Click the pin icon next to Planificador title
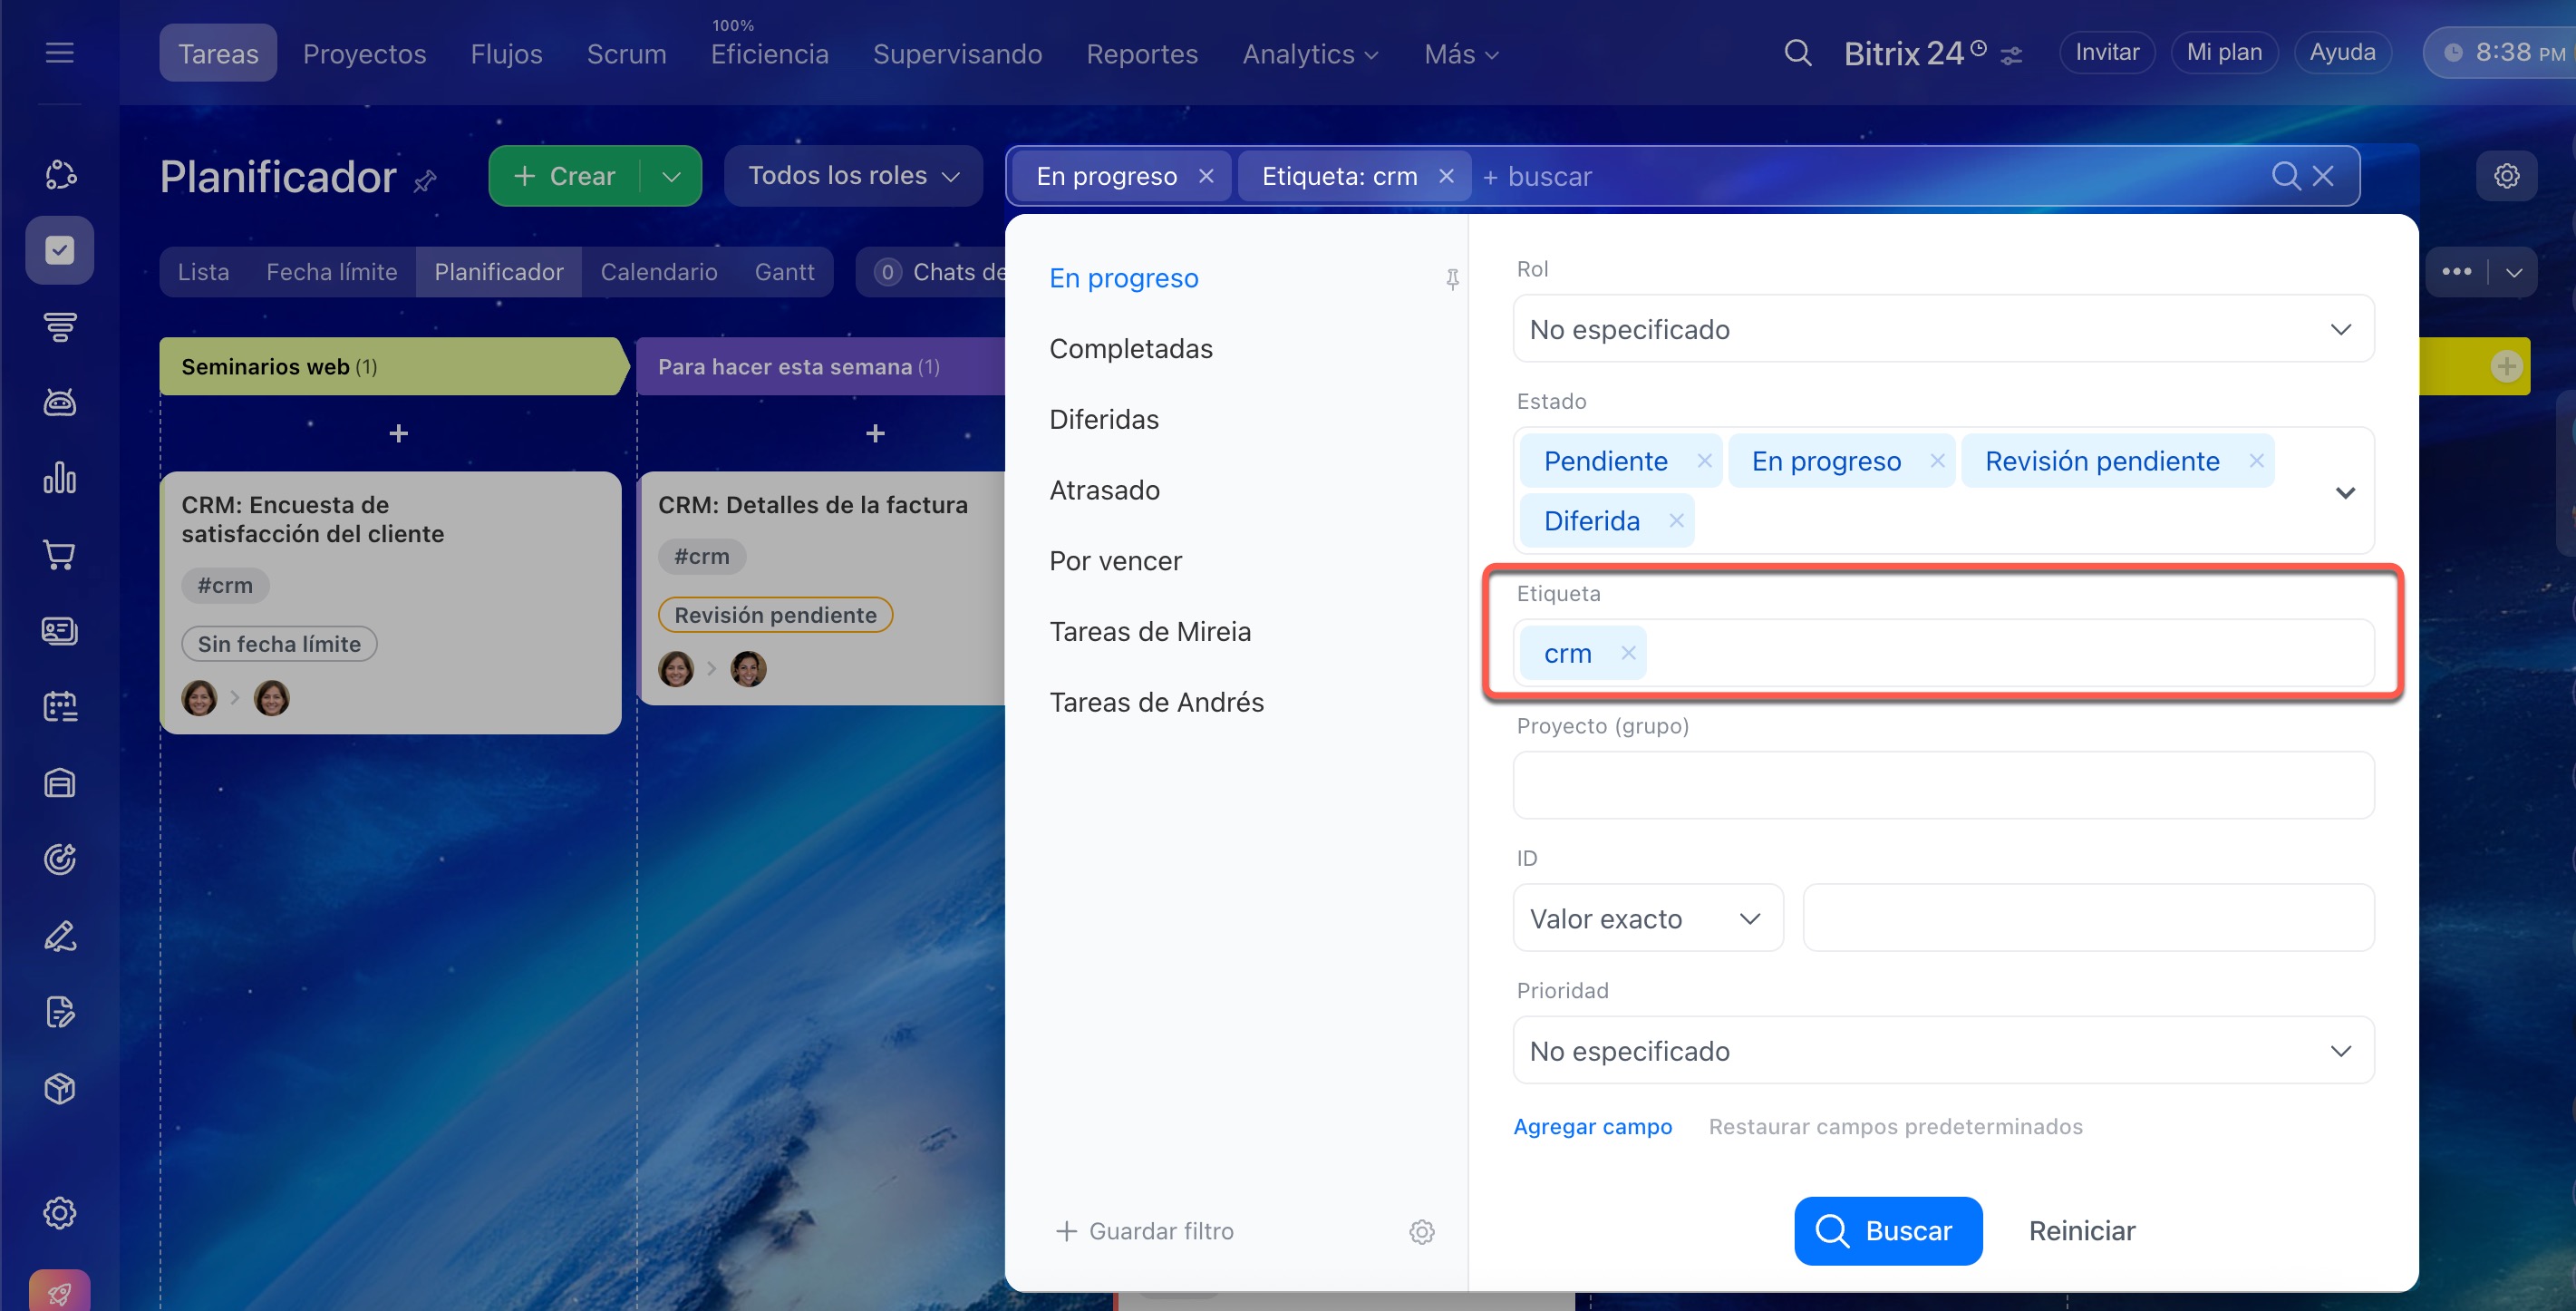2576x1311 pixels. (x=425, y=181)
